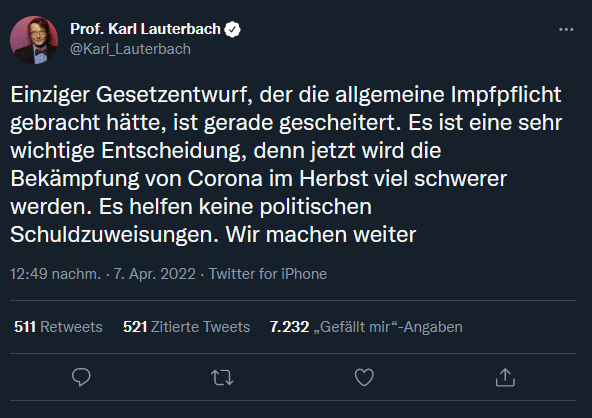The height and width of the screenshot is (418, 592).
Task: Open Karl Lauterbach's profile picture
Action: pos(34,40)
